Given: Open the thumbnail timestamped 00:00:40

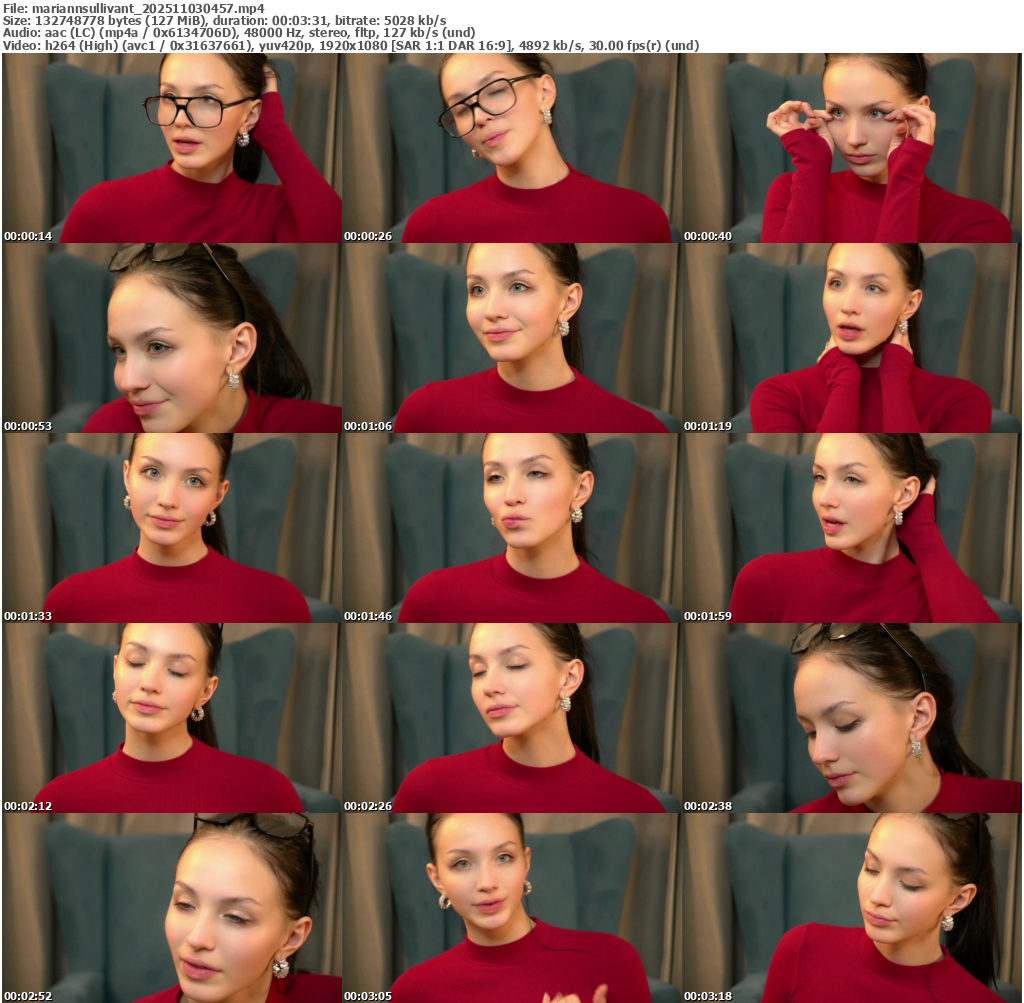Looking at the screenshot, I should coord(852,148).
